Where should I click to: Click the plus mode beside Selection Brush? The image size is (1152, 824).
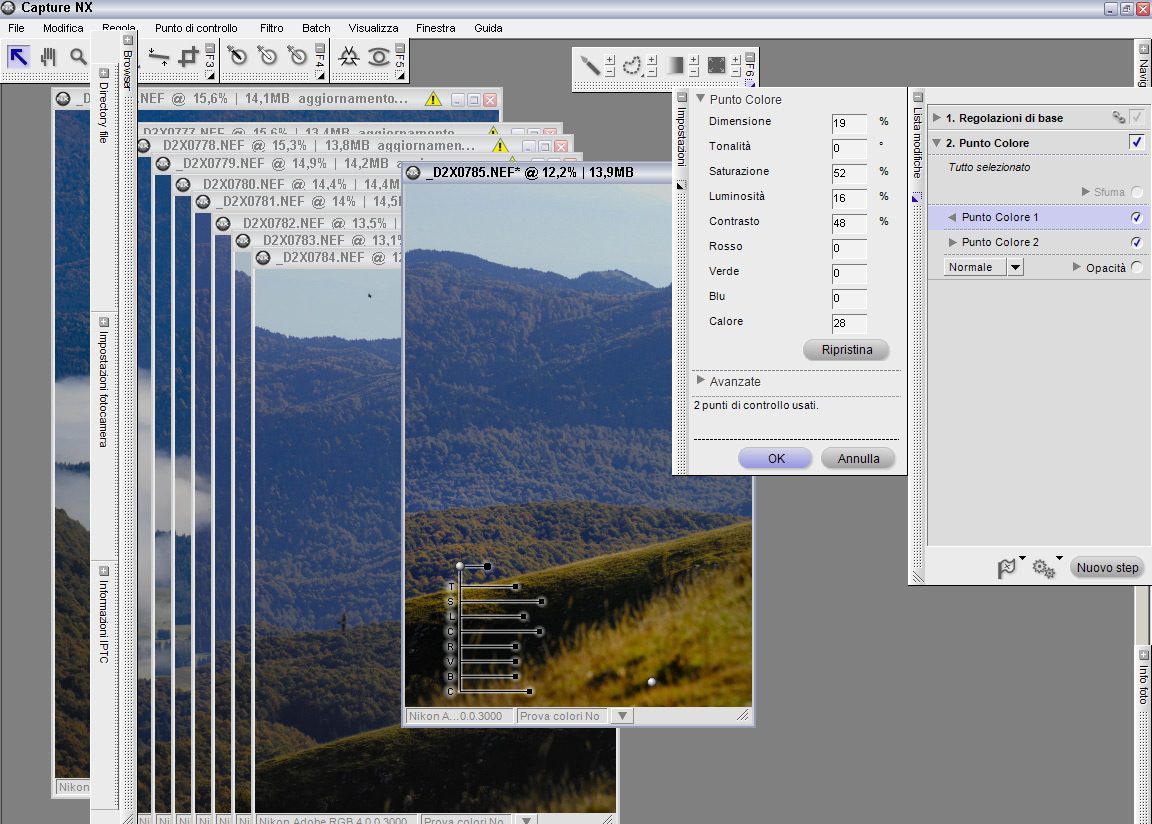(x=610, y=59)
